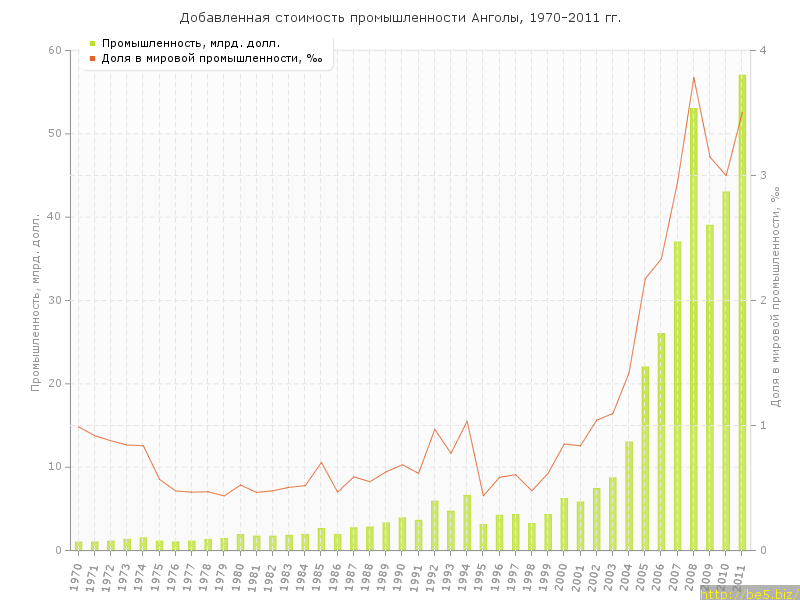Click the green bar for 2006
800x600 pixels.
(661, 441)
